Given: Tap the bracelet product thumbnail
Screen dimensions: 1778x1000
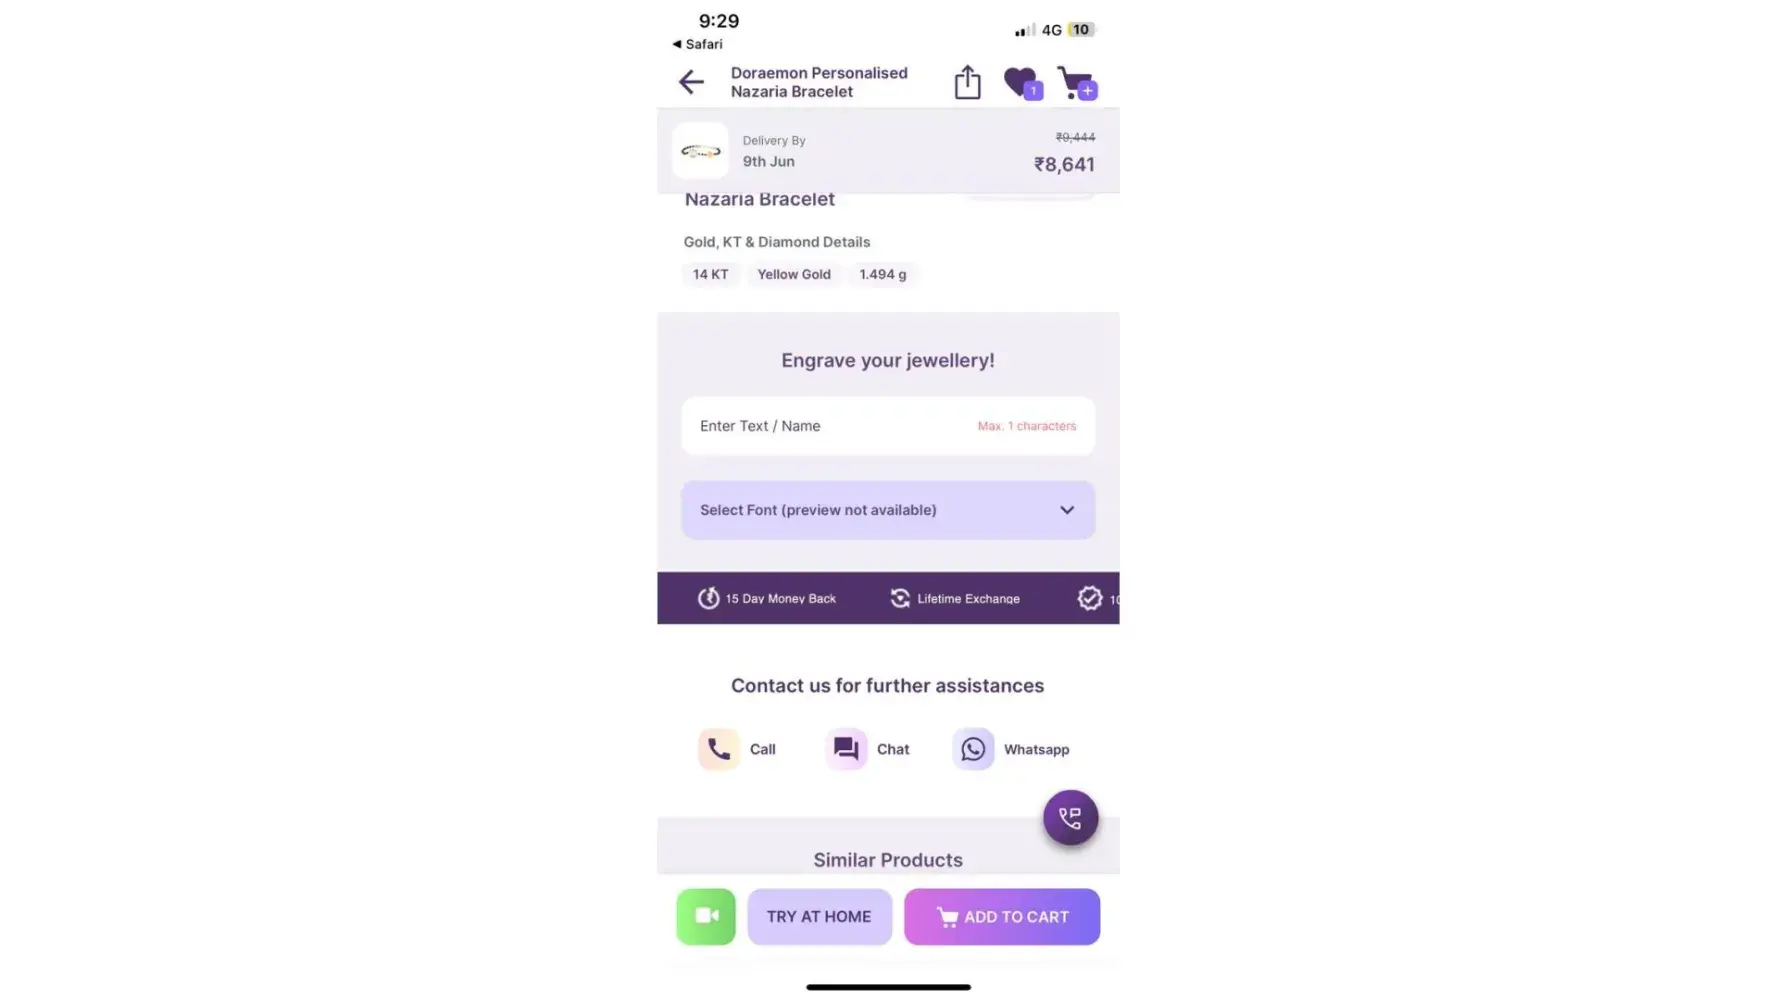Looking at the screenshot, I should pos(700,151).
